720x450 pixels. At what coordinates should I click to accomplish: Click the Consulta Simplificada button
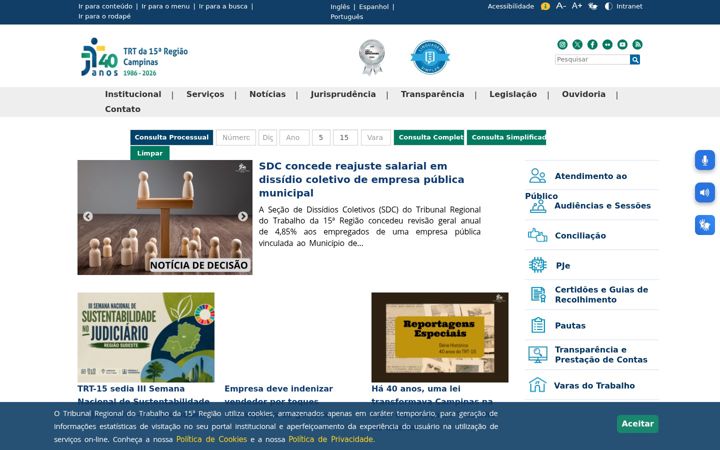tap(506, 137)
